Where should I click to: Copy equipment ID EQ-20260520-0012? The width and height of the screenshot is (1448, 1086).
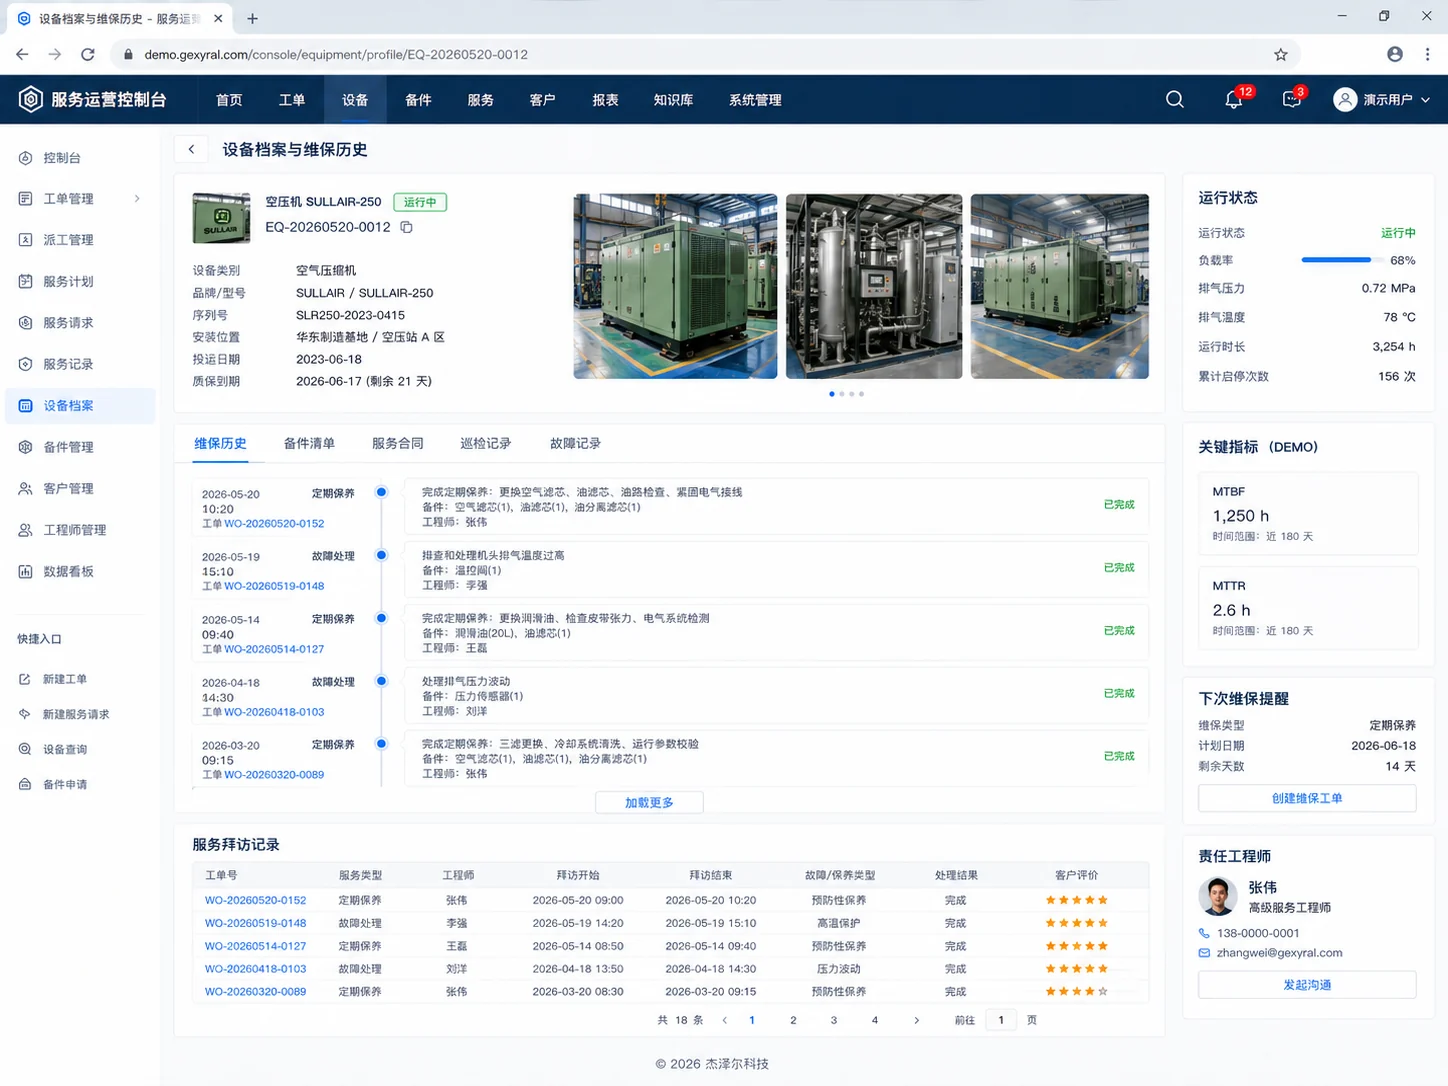pos(406,227)
